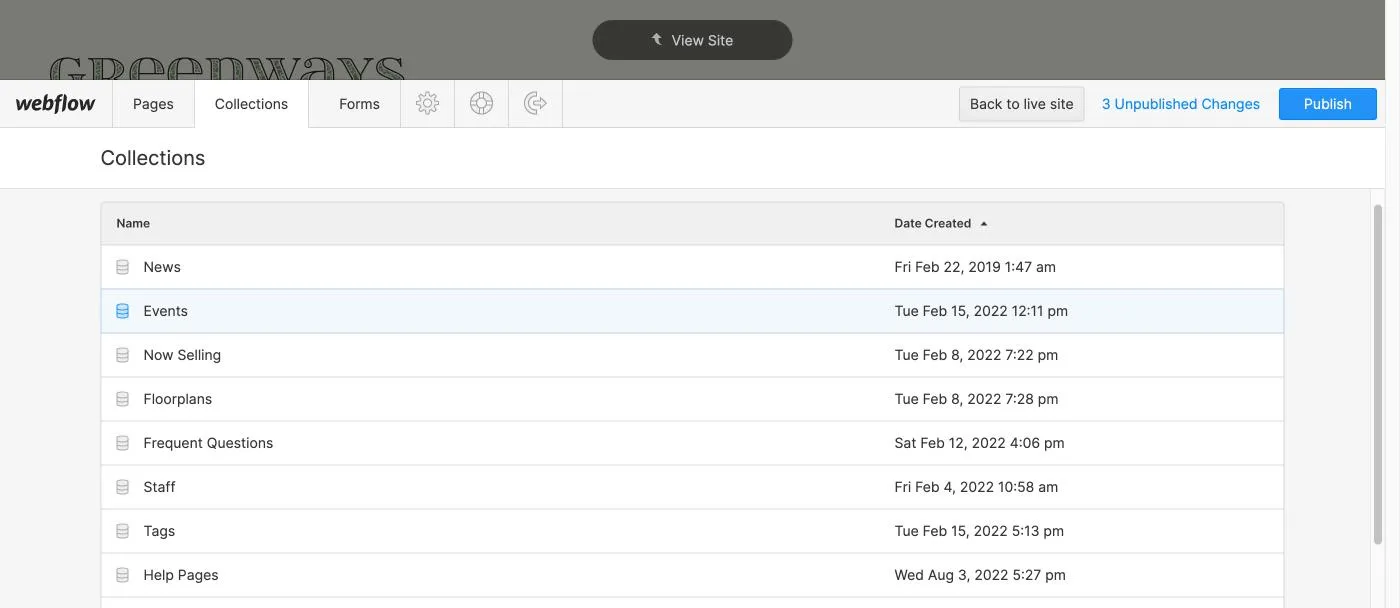Click the arrow icon in View Site

[657, 39]
